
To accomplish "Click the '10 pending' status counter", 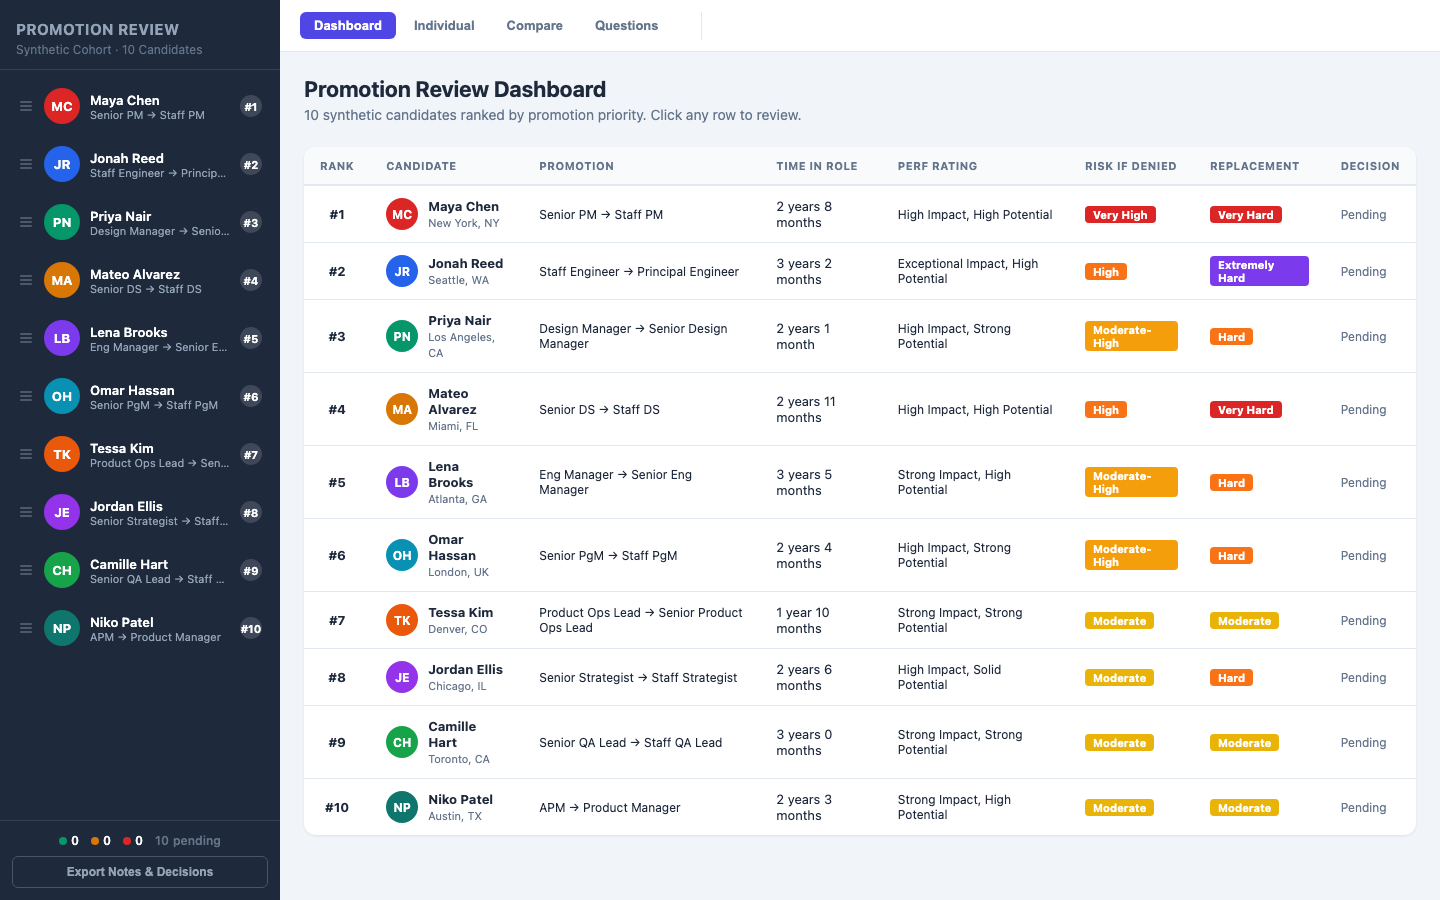I will click(187, 841).
